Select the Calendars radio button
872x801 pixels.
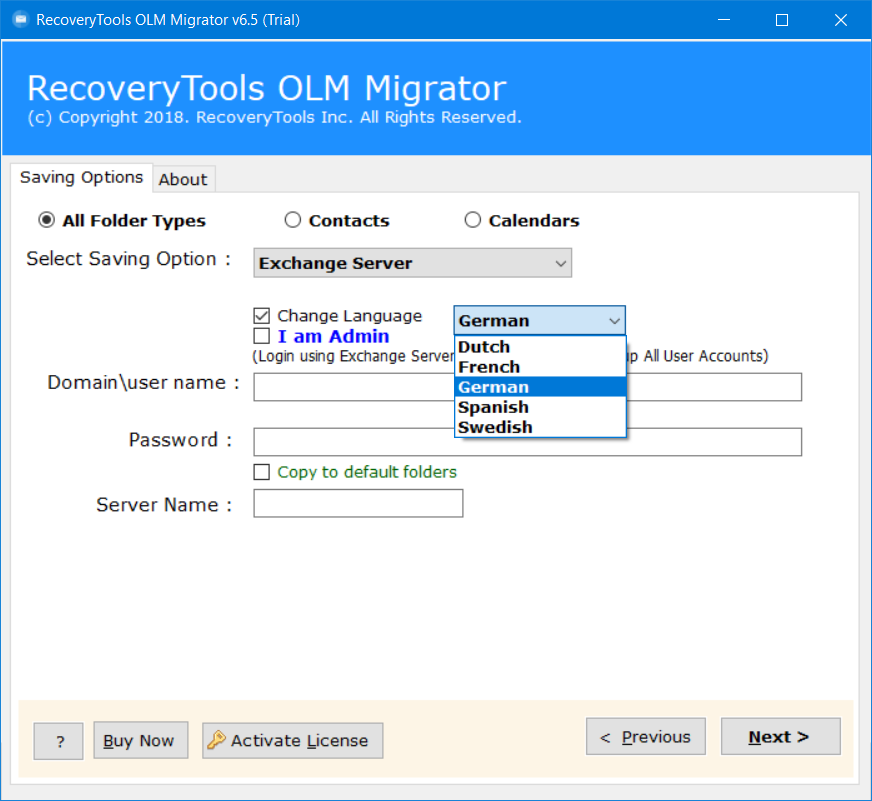[473, 220]
